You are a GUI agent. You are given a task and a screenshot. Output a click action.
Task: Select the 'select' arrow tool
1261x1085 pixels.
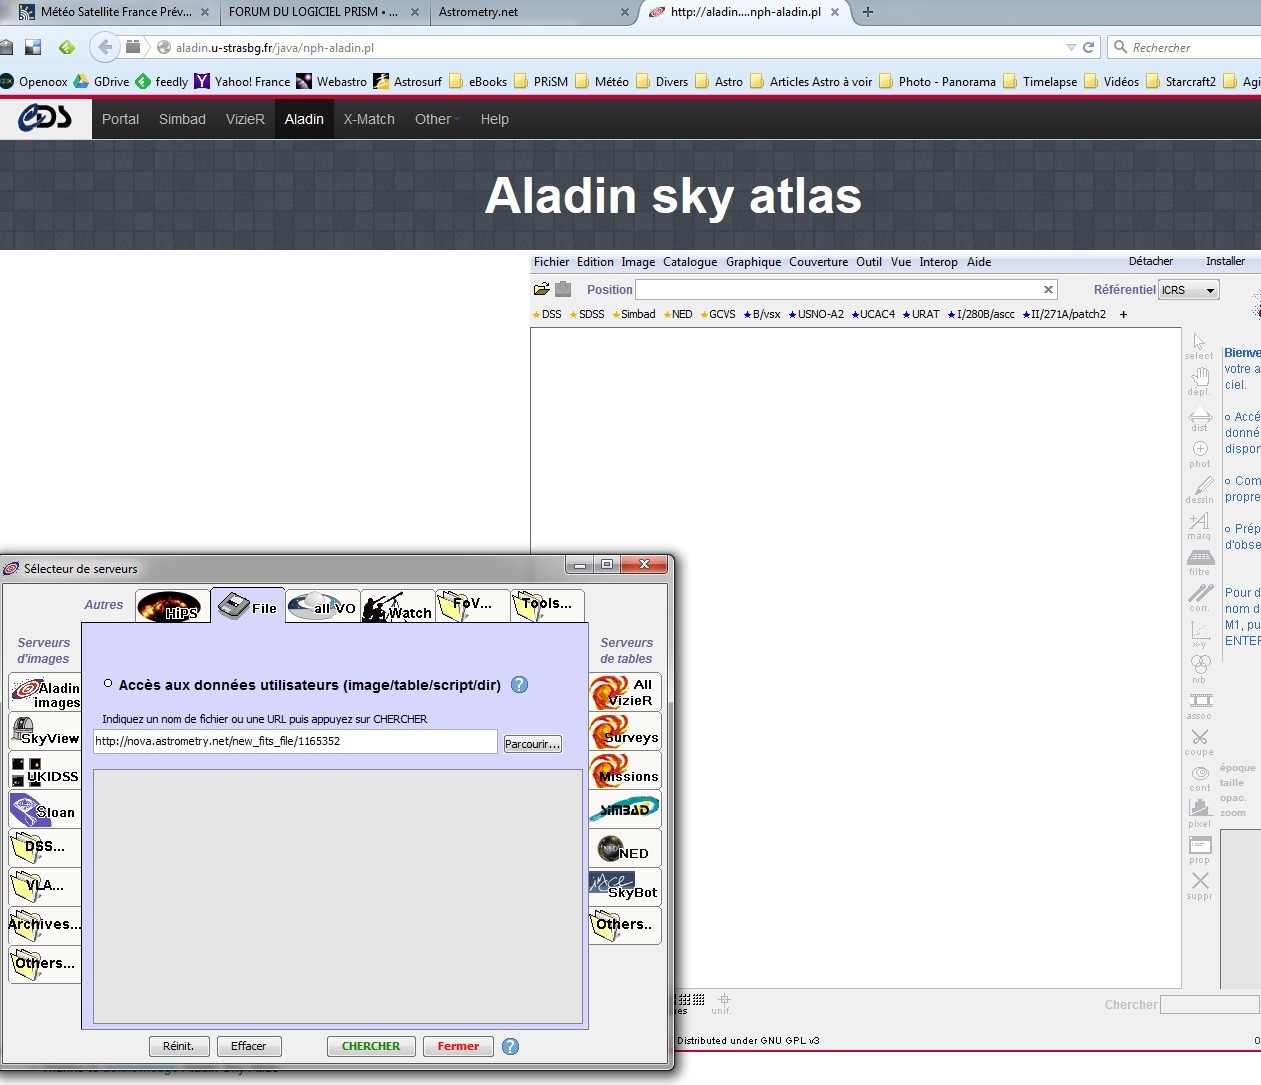pos(1198,344)
